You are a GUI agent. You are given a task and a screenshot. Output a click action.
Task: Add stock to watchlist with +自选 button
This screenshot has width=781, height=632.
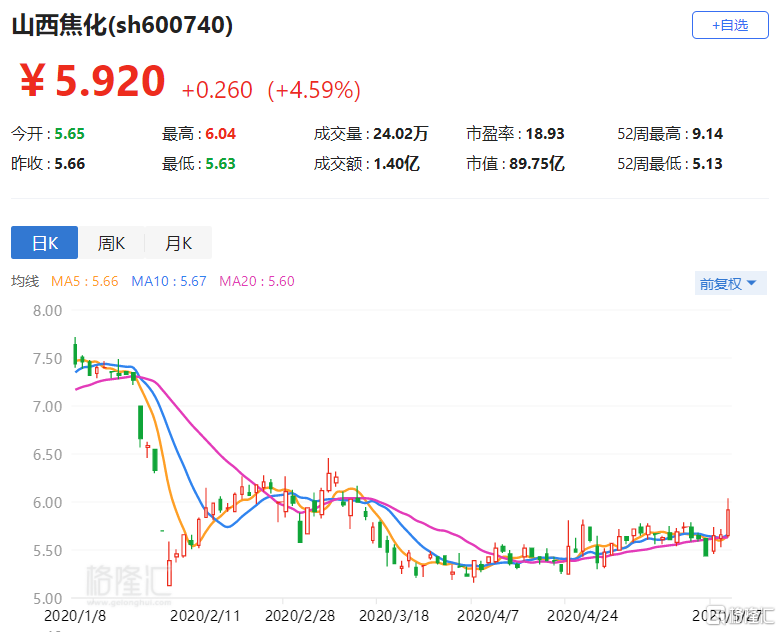tap(730, 25)
